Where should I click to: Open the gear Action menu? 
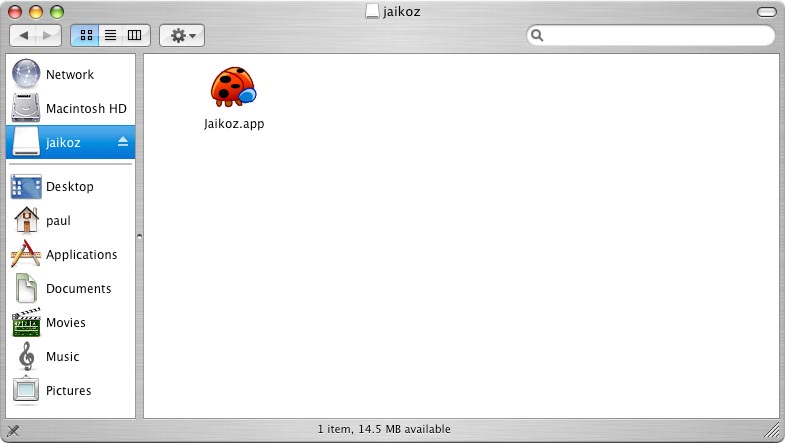pos(182,35)
